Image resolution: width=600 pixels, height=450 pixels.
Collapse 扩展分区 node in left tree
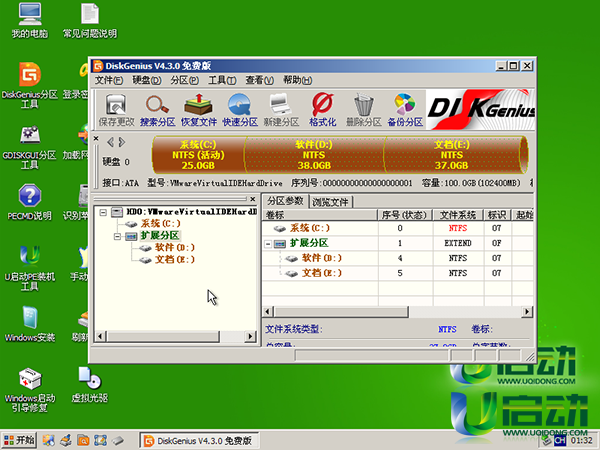[x=117, y=236]
